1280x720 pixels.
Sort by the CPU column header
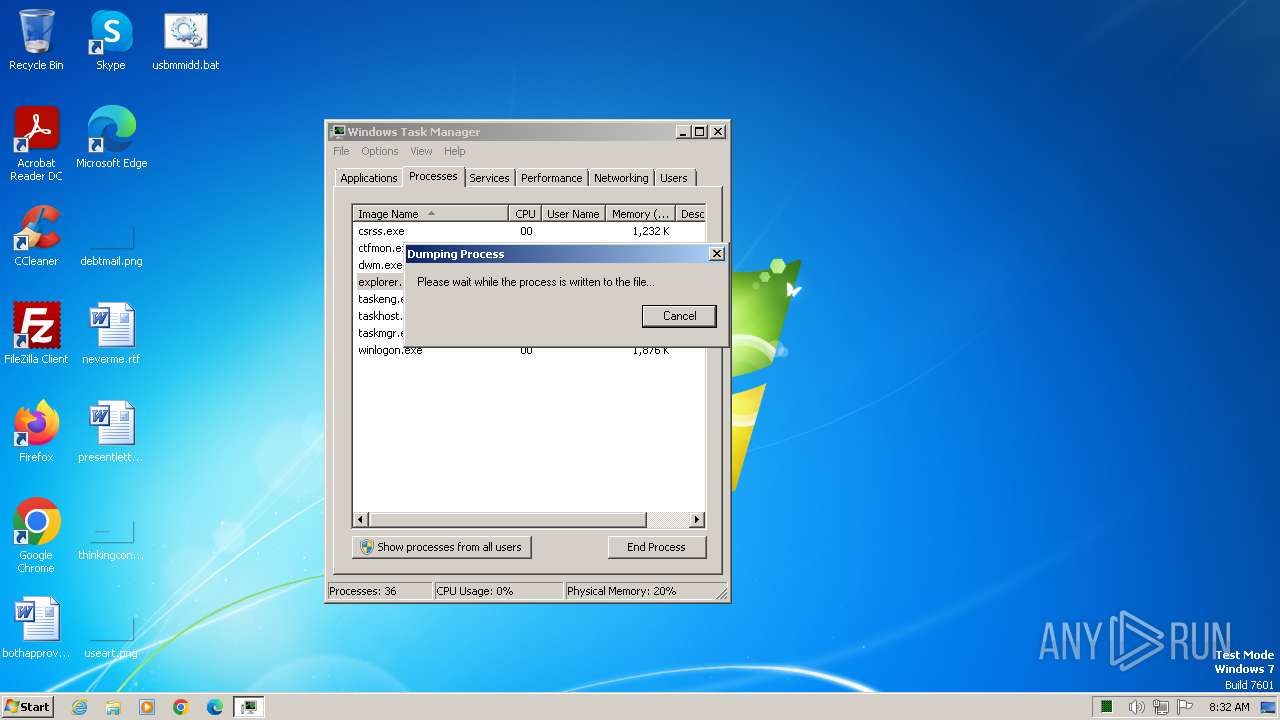point(525,214)
